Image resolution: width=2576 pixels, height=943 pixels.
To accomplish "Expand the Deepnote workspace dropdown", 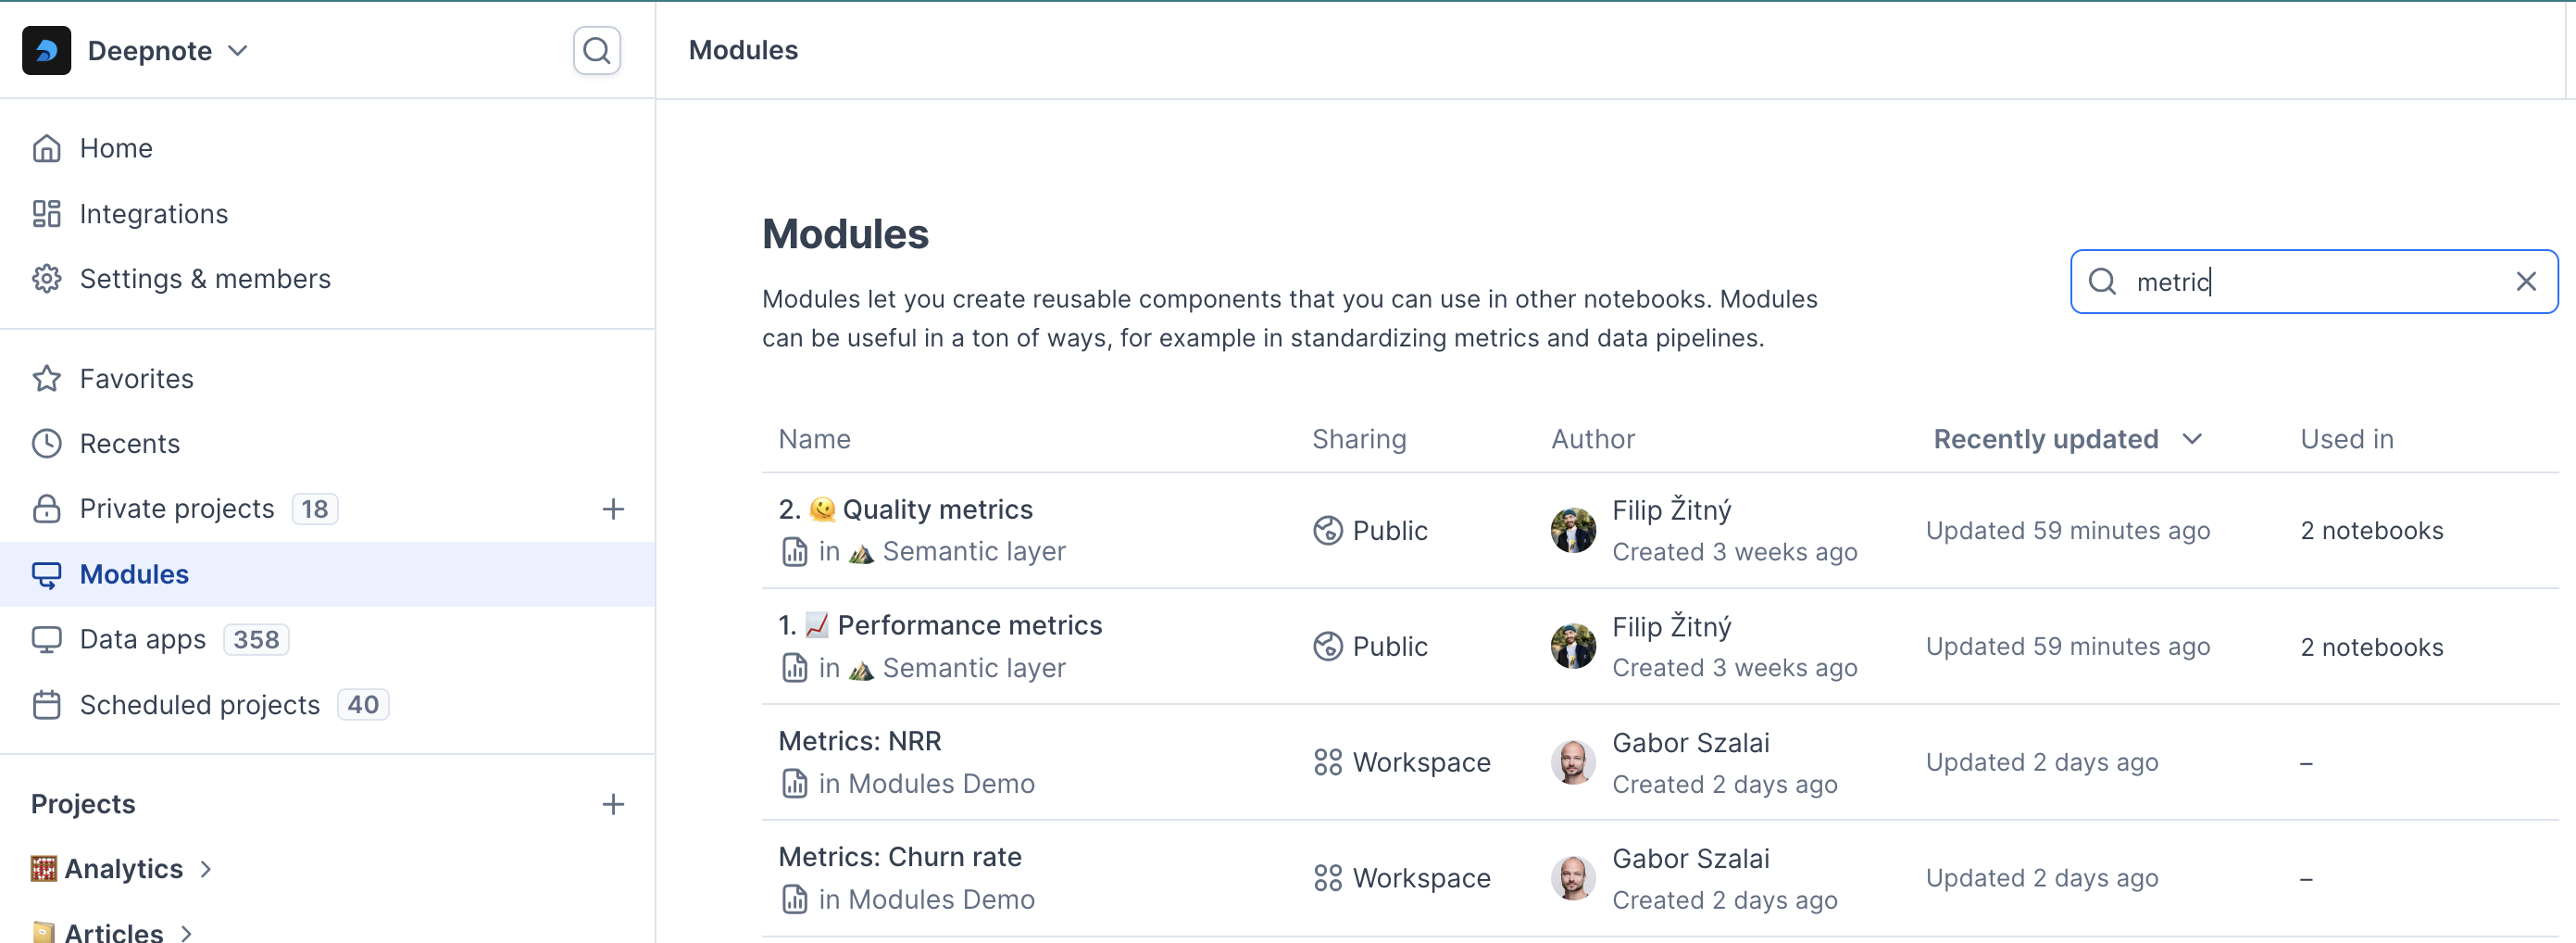I will point(238,51).
